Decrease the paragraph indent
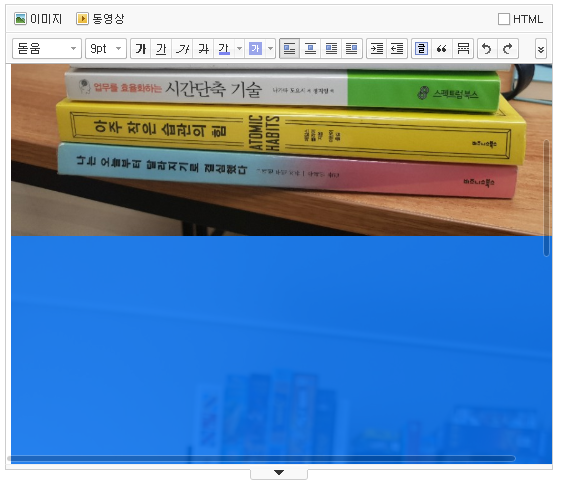The height and width of the screenshot is (482, 565). coord(397,49)
